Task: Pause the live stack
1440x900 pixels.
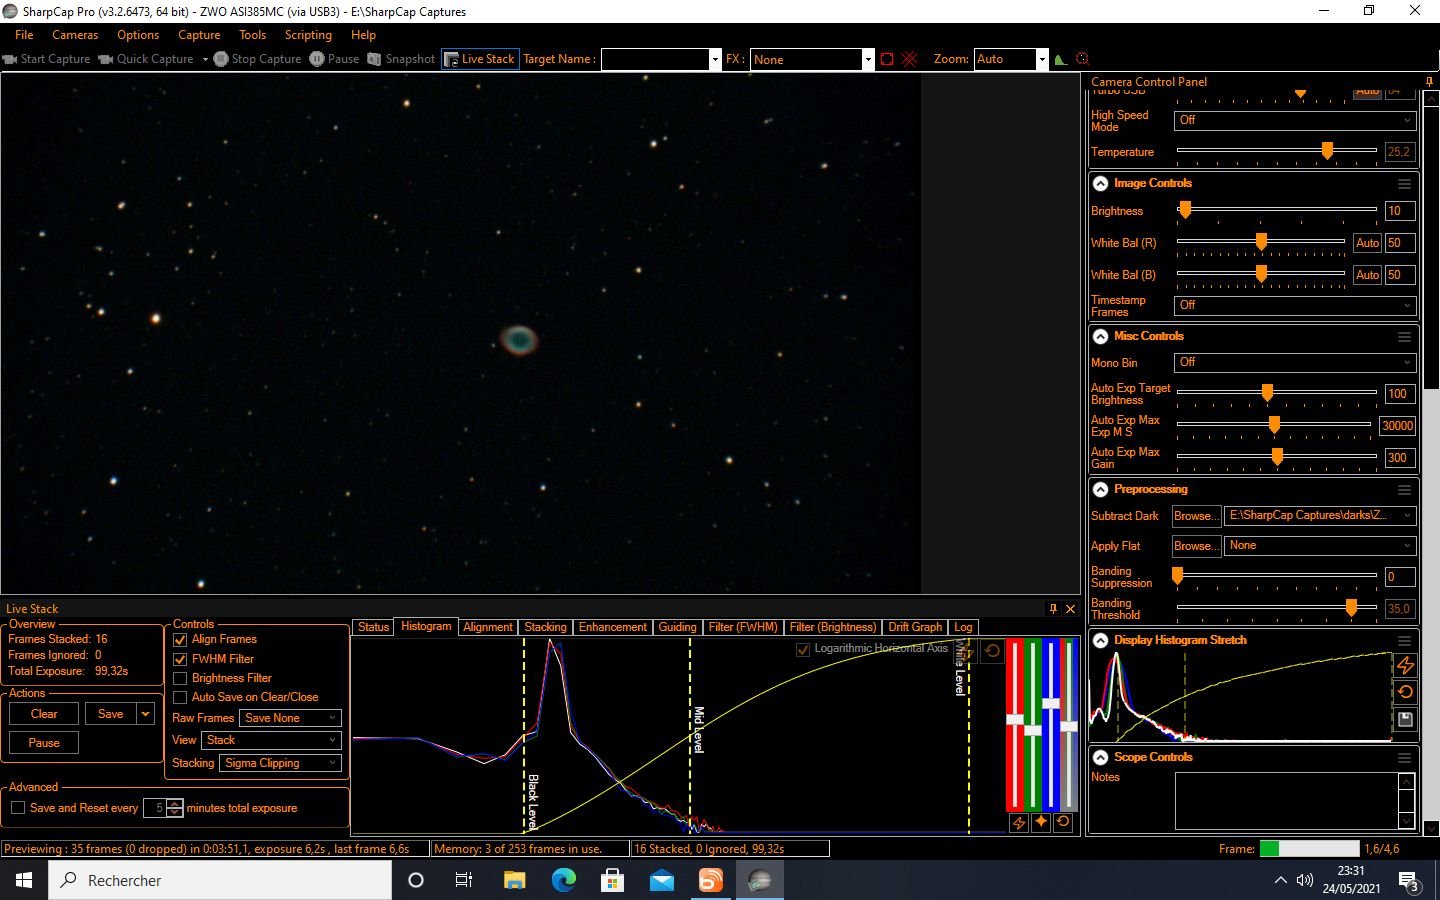Action: click(x=44, y=743)
